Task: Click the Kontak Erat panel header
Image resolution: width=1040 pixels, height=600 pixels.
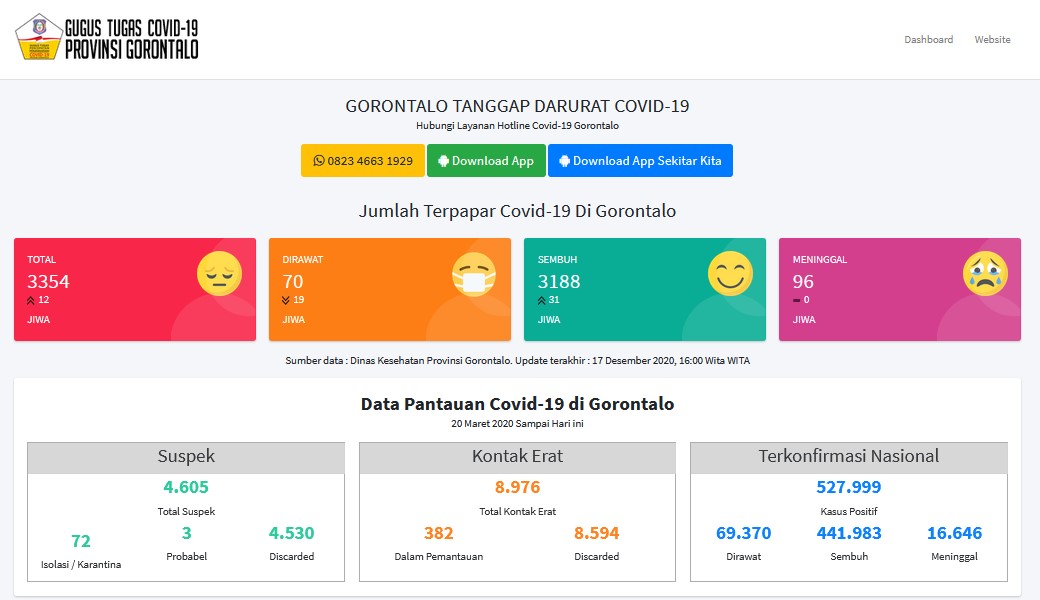Action: pyautogui.click(x=516, y=457)
